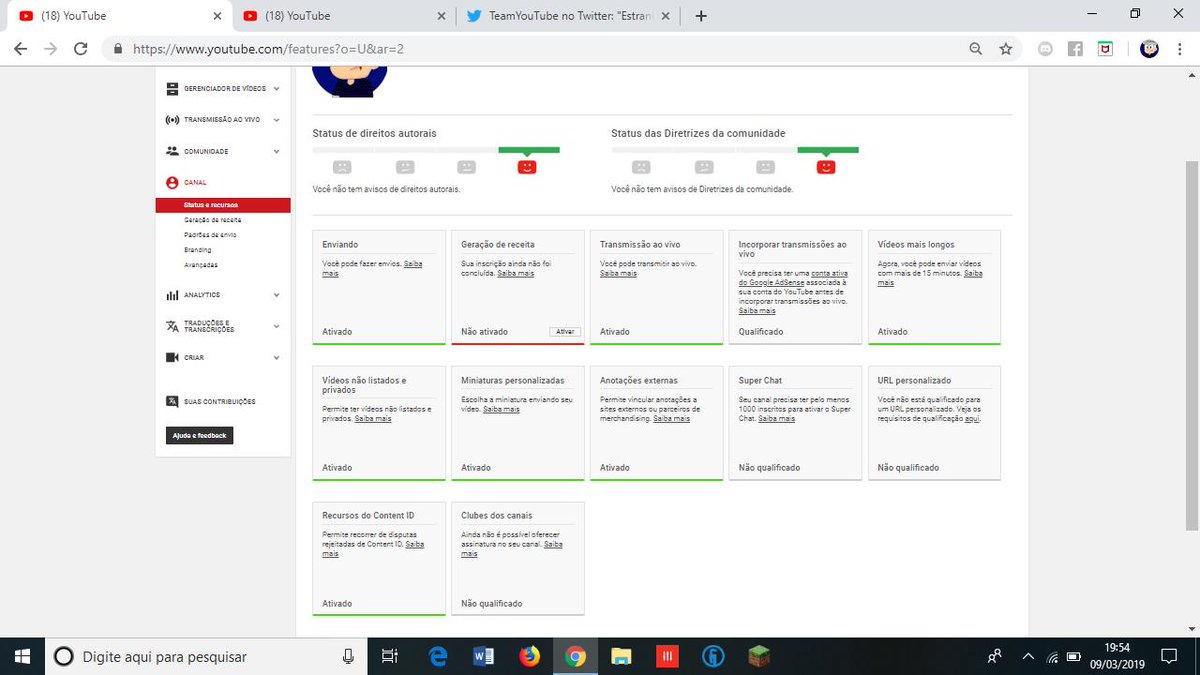Viewport: 1200px width, 675px height.
Task: Click the Transmissão ao vivo broadcast icon
Action: click(172, 119)
